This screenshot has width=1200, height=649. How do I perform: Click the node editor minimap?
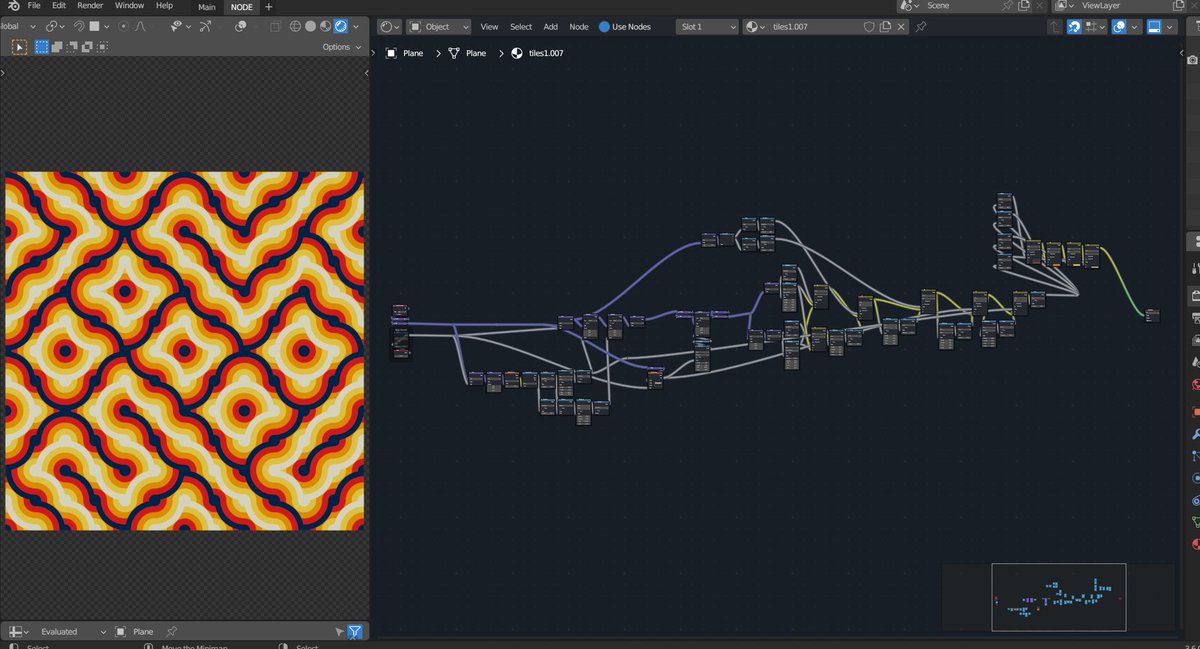click(x=1058, y=597)
